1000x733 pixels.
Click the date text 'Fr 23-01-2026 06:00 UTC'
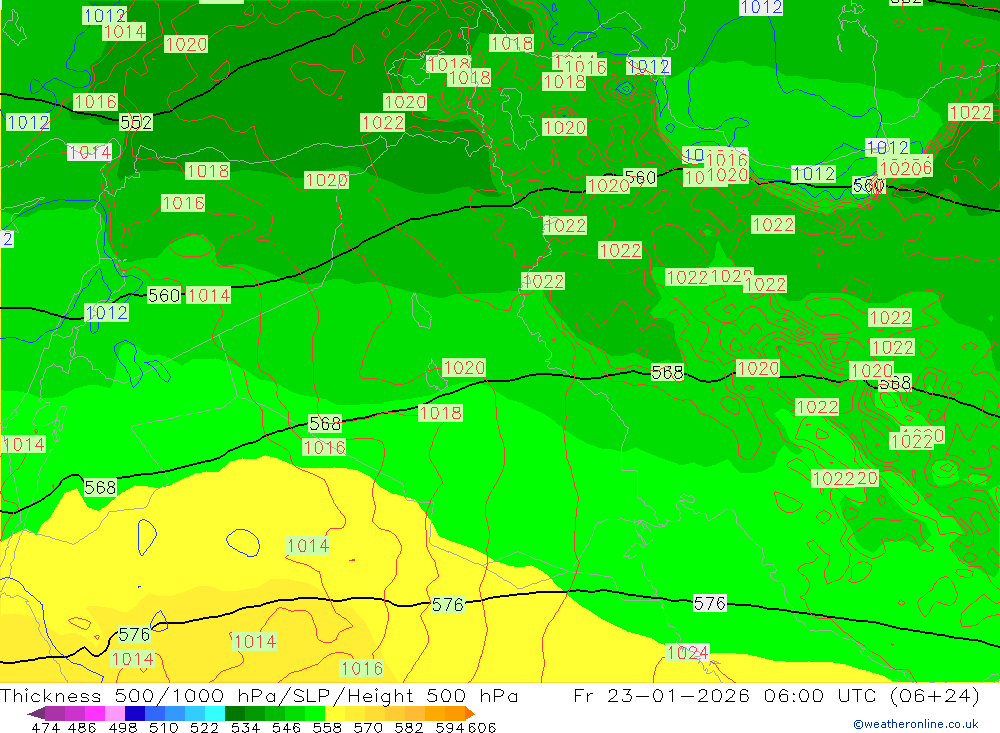pos(727,695)
